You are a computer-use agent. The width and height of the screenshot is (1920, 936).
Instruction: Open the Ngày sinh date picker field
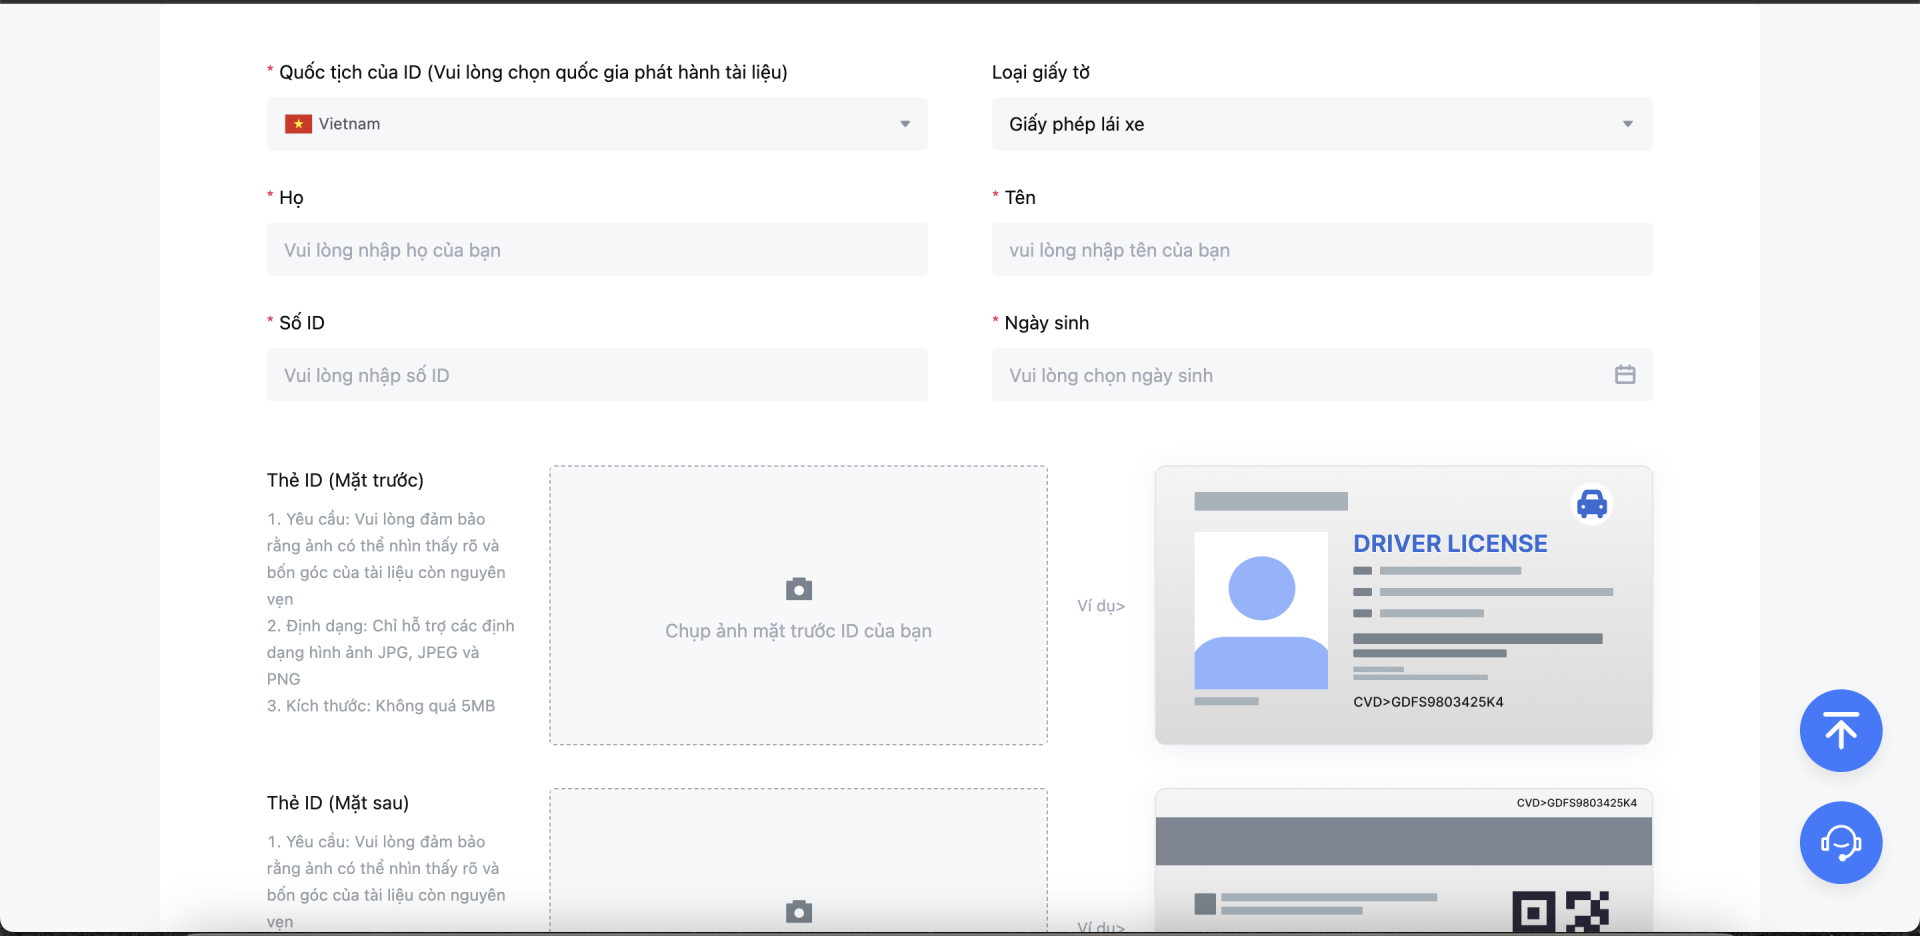coord(1322,375)
